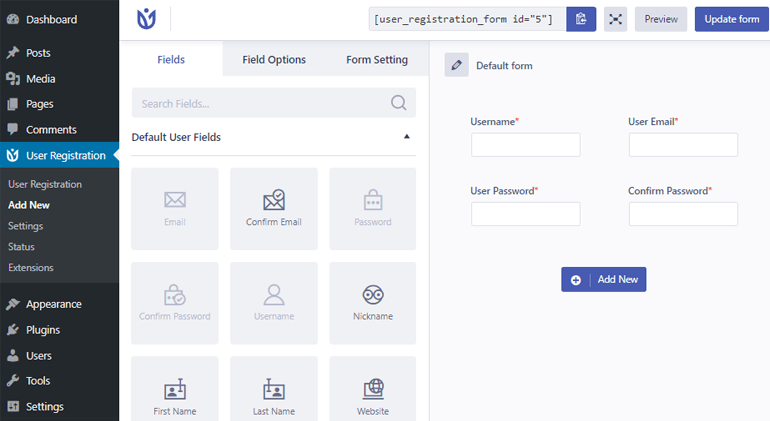The width and height of the screenshot is (770, 421).
Task: Add the Confirm Email field
Action: click(274, 209)
